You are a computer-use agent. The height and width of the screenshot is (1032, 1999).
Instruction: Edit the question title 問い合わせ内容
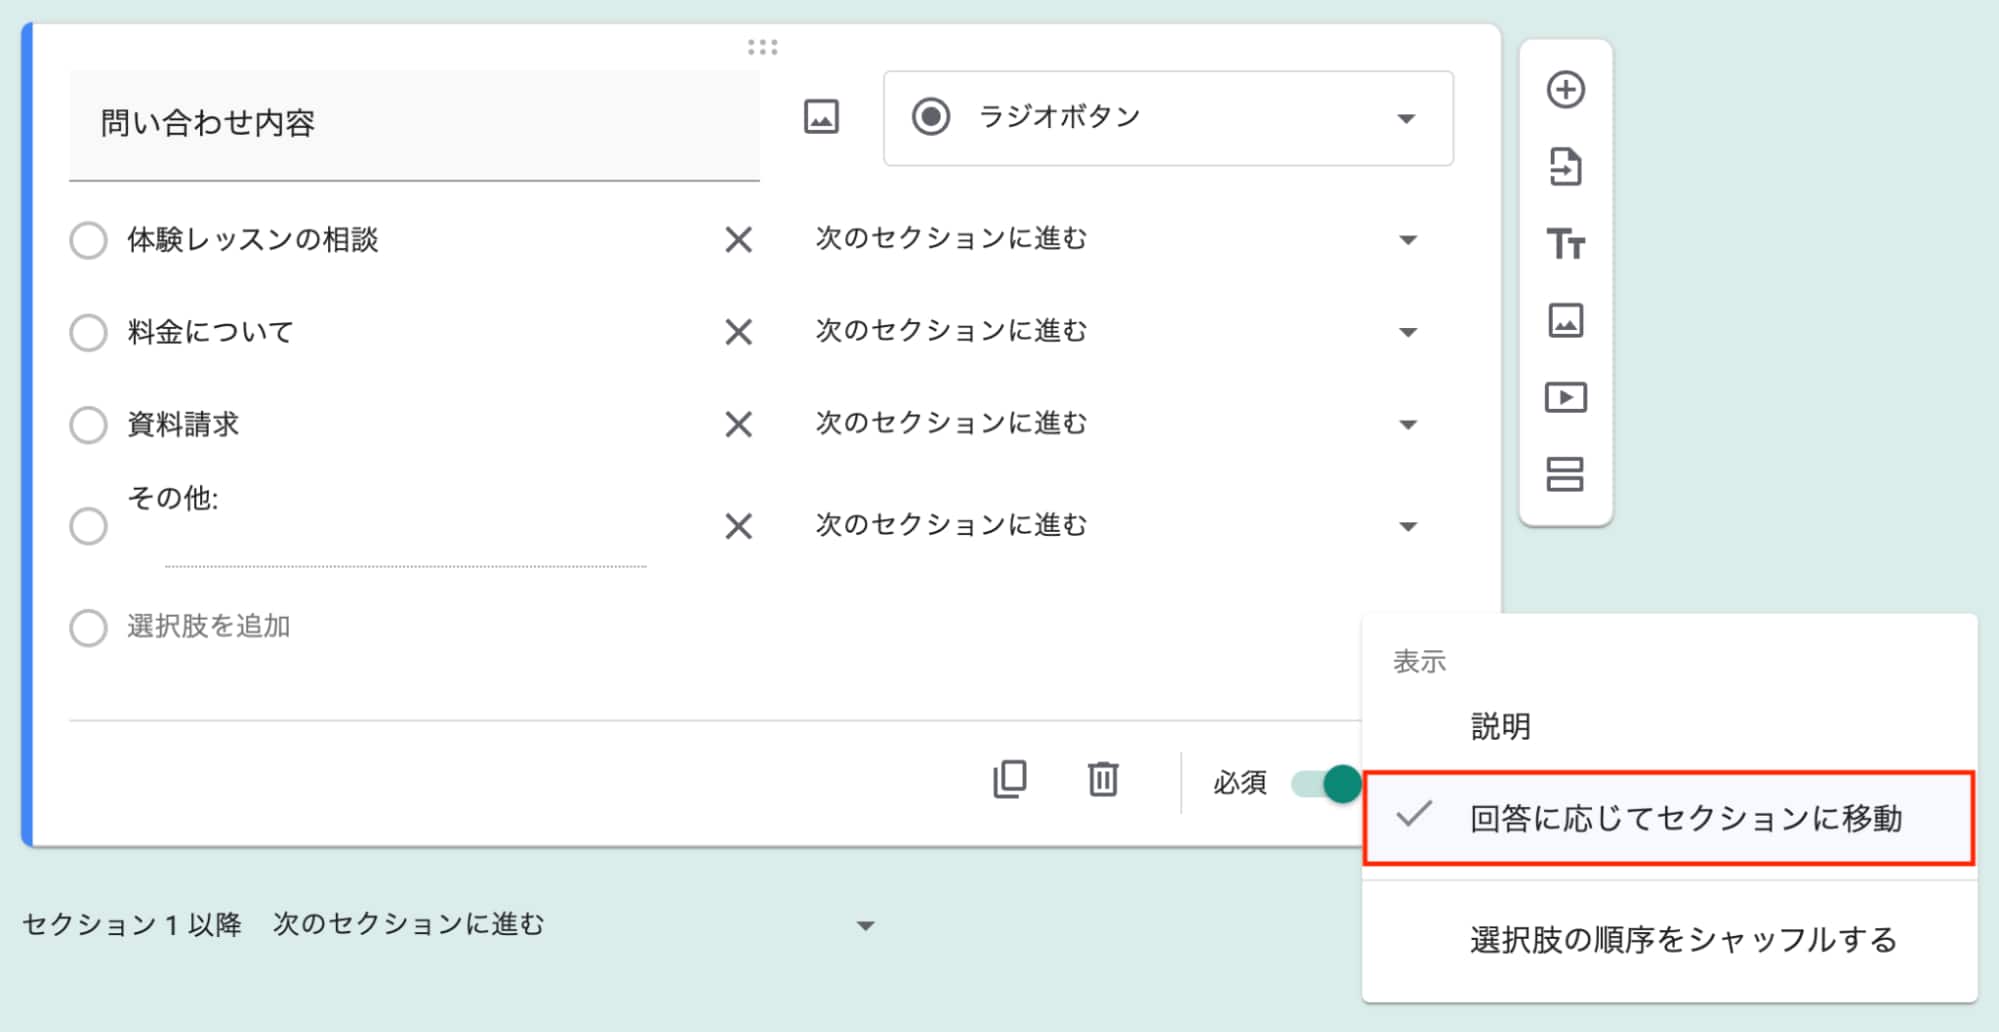pyautogui.click(x=414, y=124)
